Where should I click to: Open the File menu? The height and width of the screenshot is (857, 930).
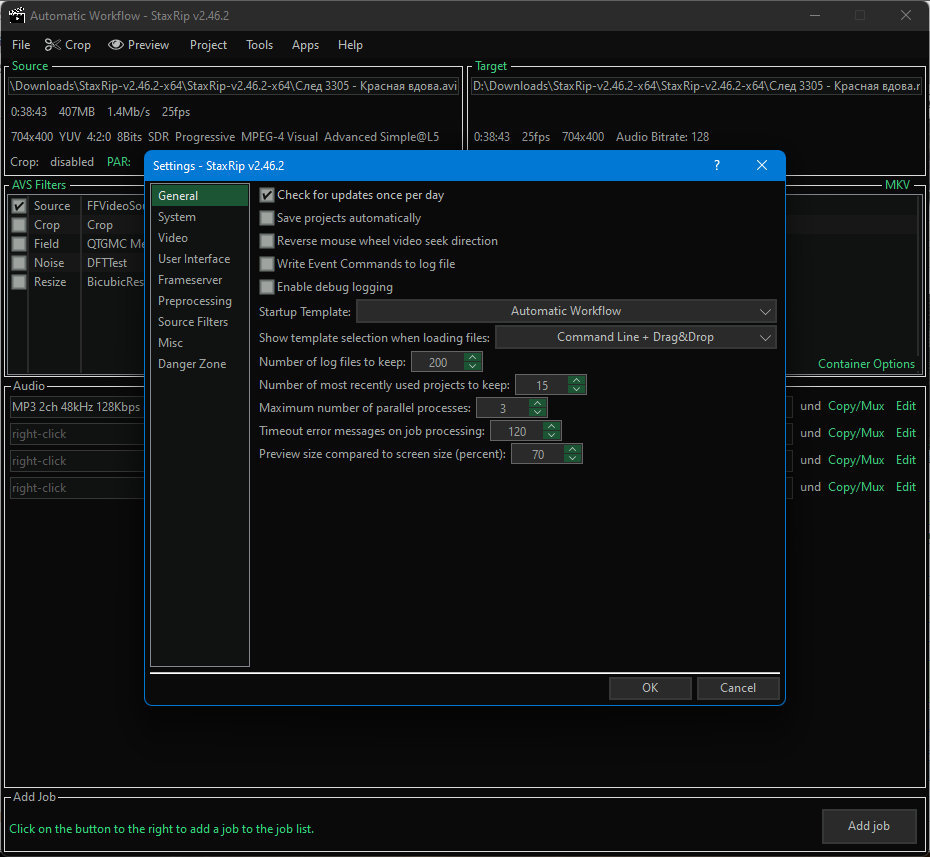[21, 45]
